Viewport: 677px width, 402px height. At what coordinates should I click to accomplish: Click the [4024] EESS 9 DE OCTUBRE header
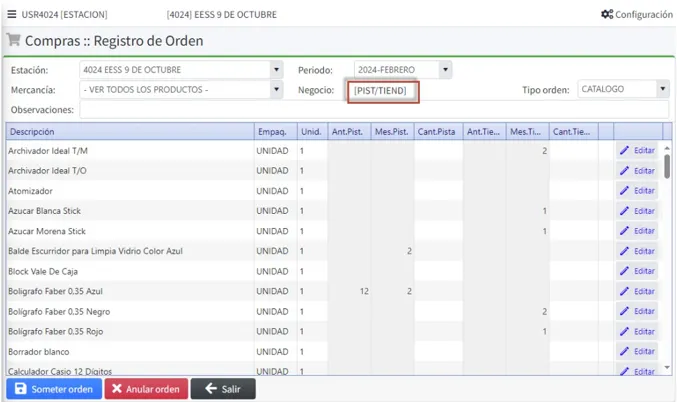[221, 14]
